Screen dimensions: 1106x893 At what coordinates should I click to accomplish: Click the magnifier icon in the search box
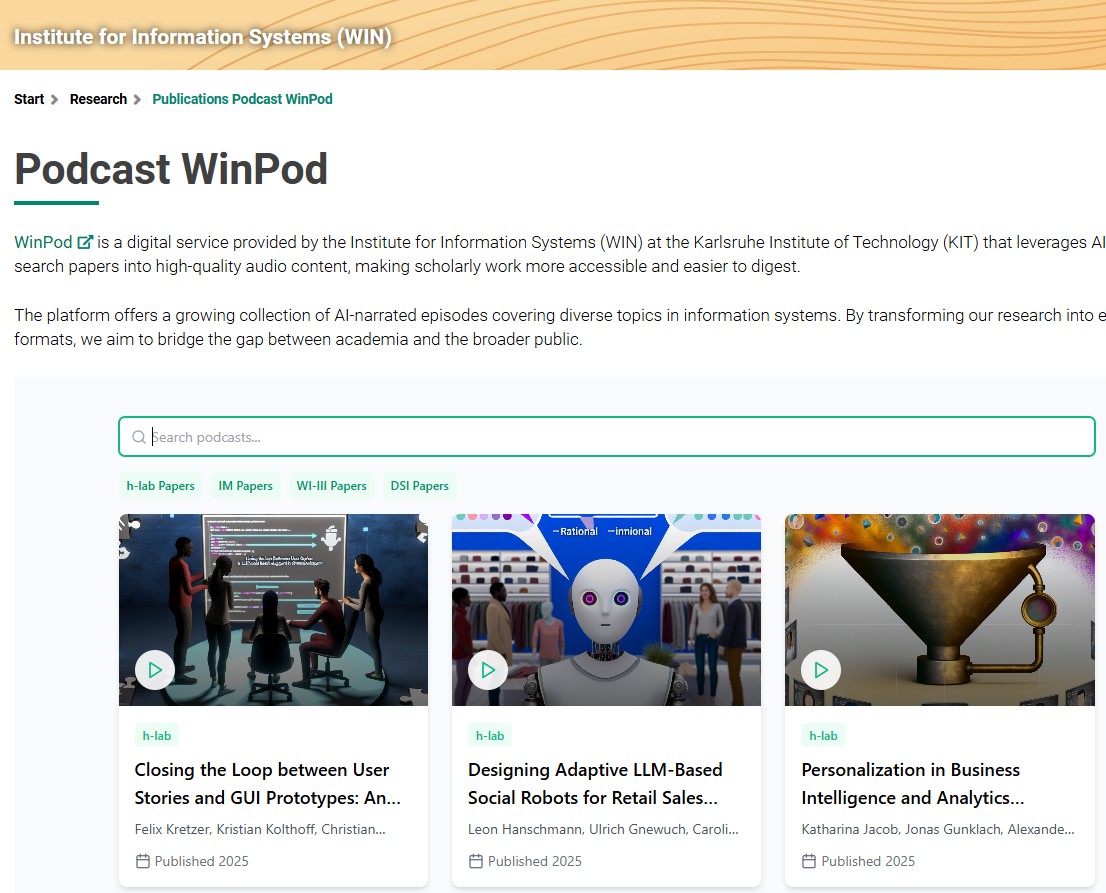pos(139,437)
